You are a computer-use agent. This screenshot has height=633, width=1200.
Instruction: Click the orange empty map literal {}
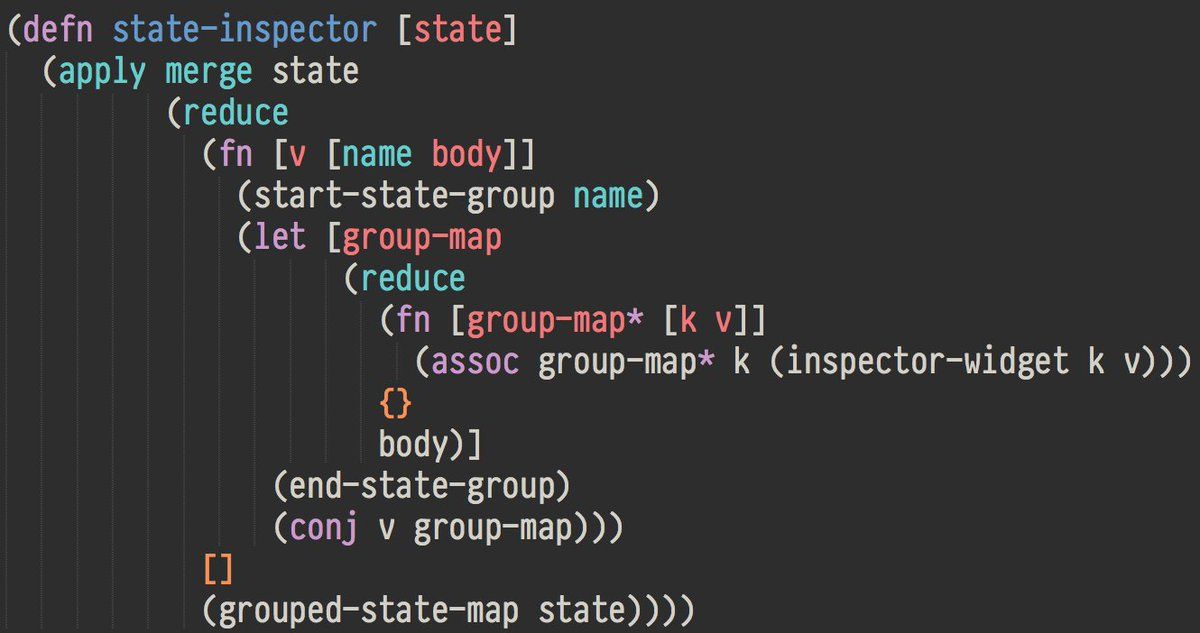[396, 403]
